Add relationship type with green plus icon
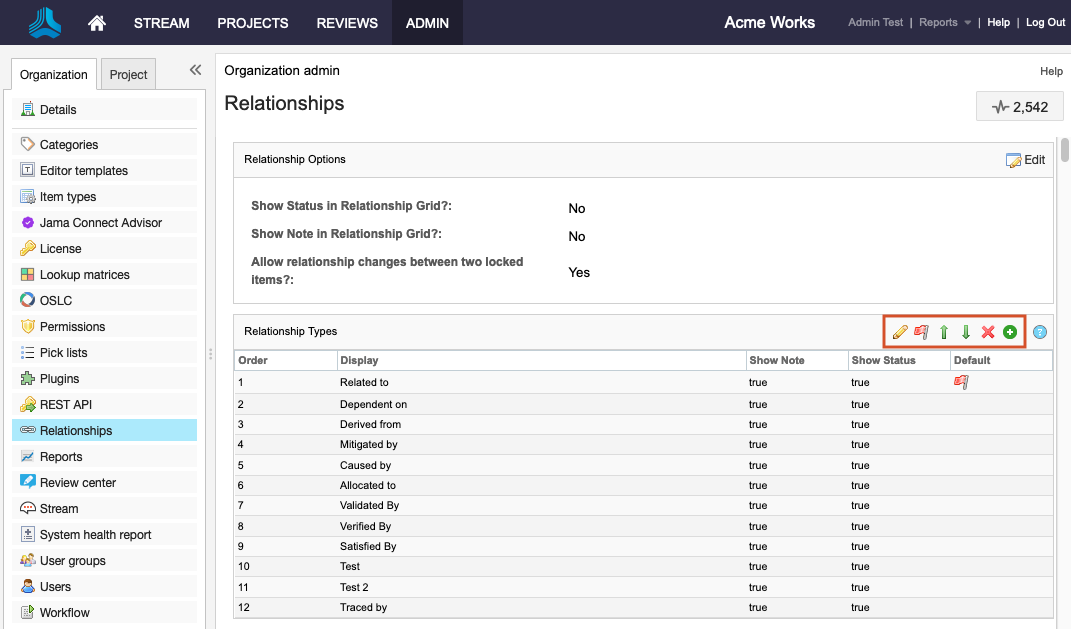Screen dimensions: 1071x629 1010,332
